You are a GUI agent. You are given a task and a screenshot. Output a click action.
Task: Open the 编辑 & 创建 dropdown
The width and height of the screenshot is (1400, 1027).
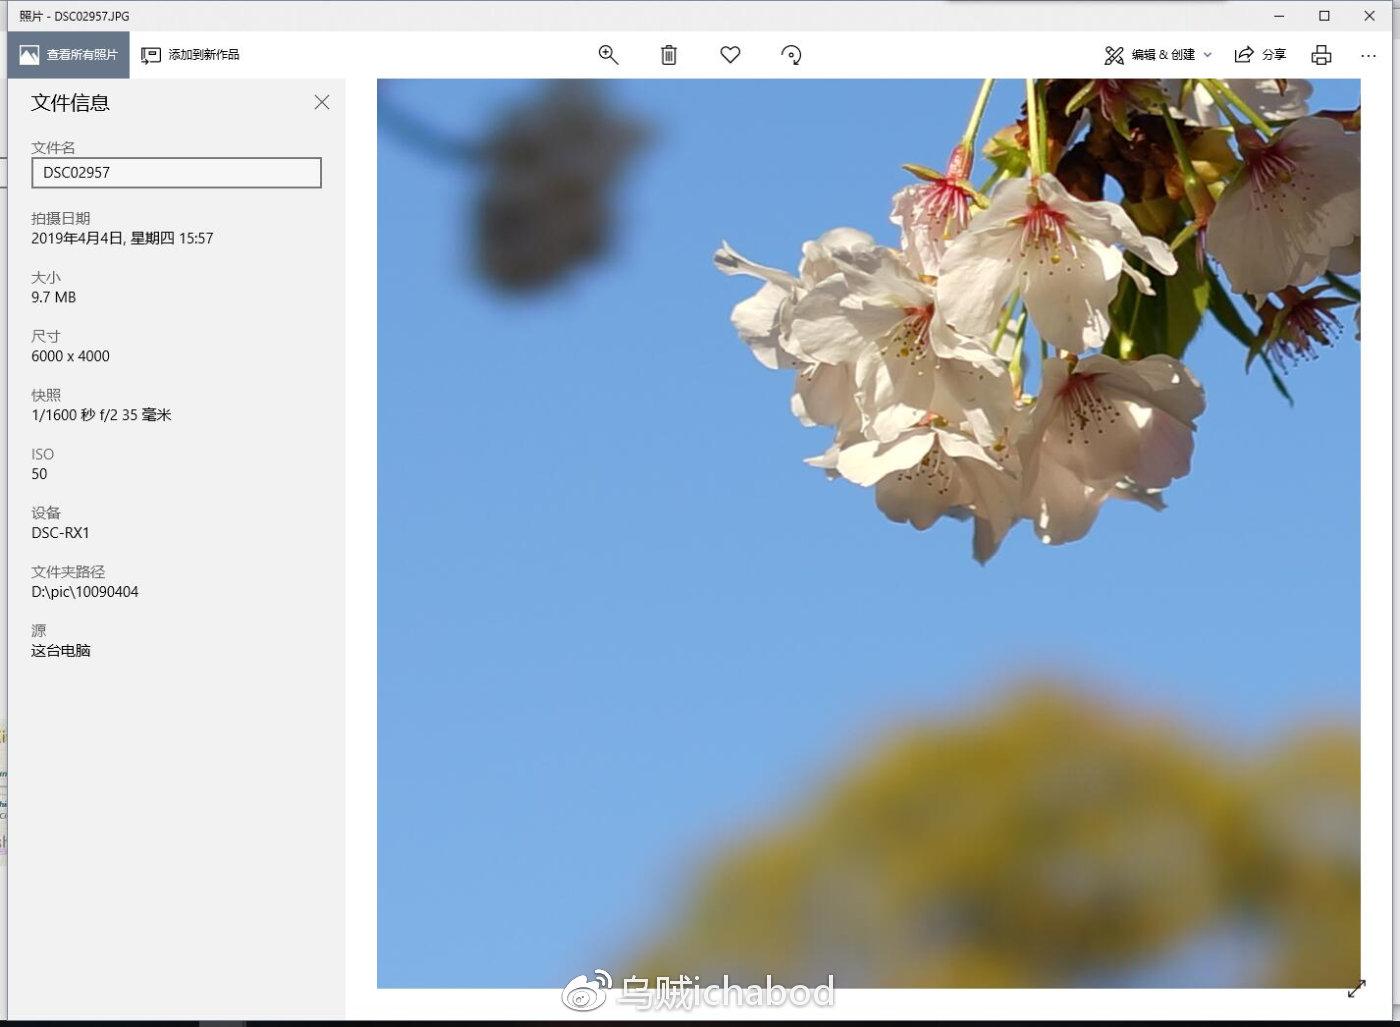pyautogui.click(x=1158, y=55)
